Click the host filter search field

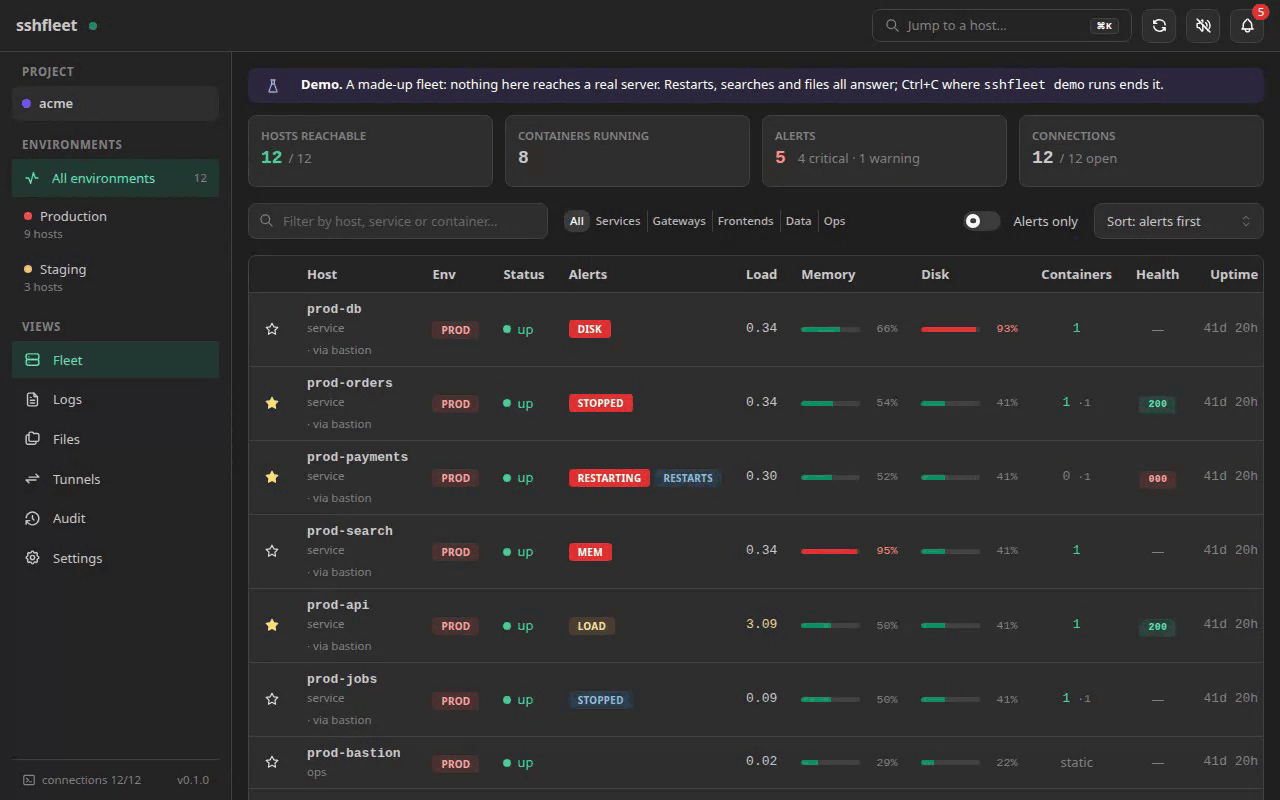click(x=398, y=221)
